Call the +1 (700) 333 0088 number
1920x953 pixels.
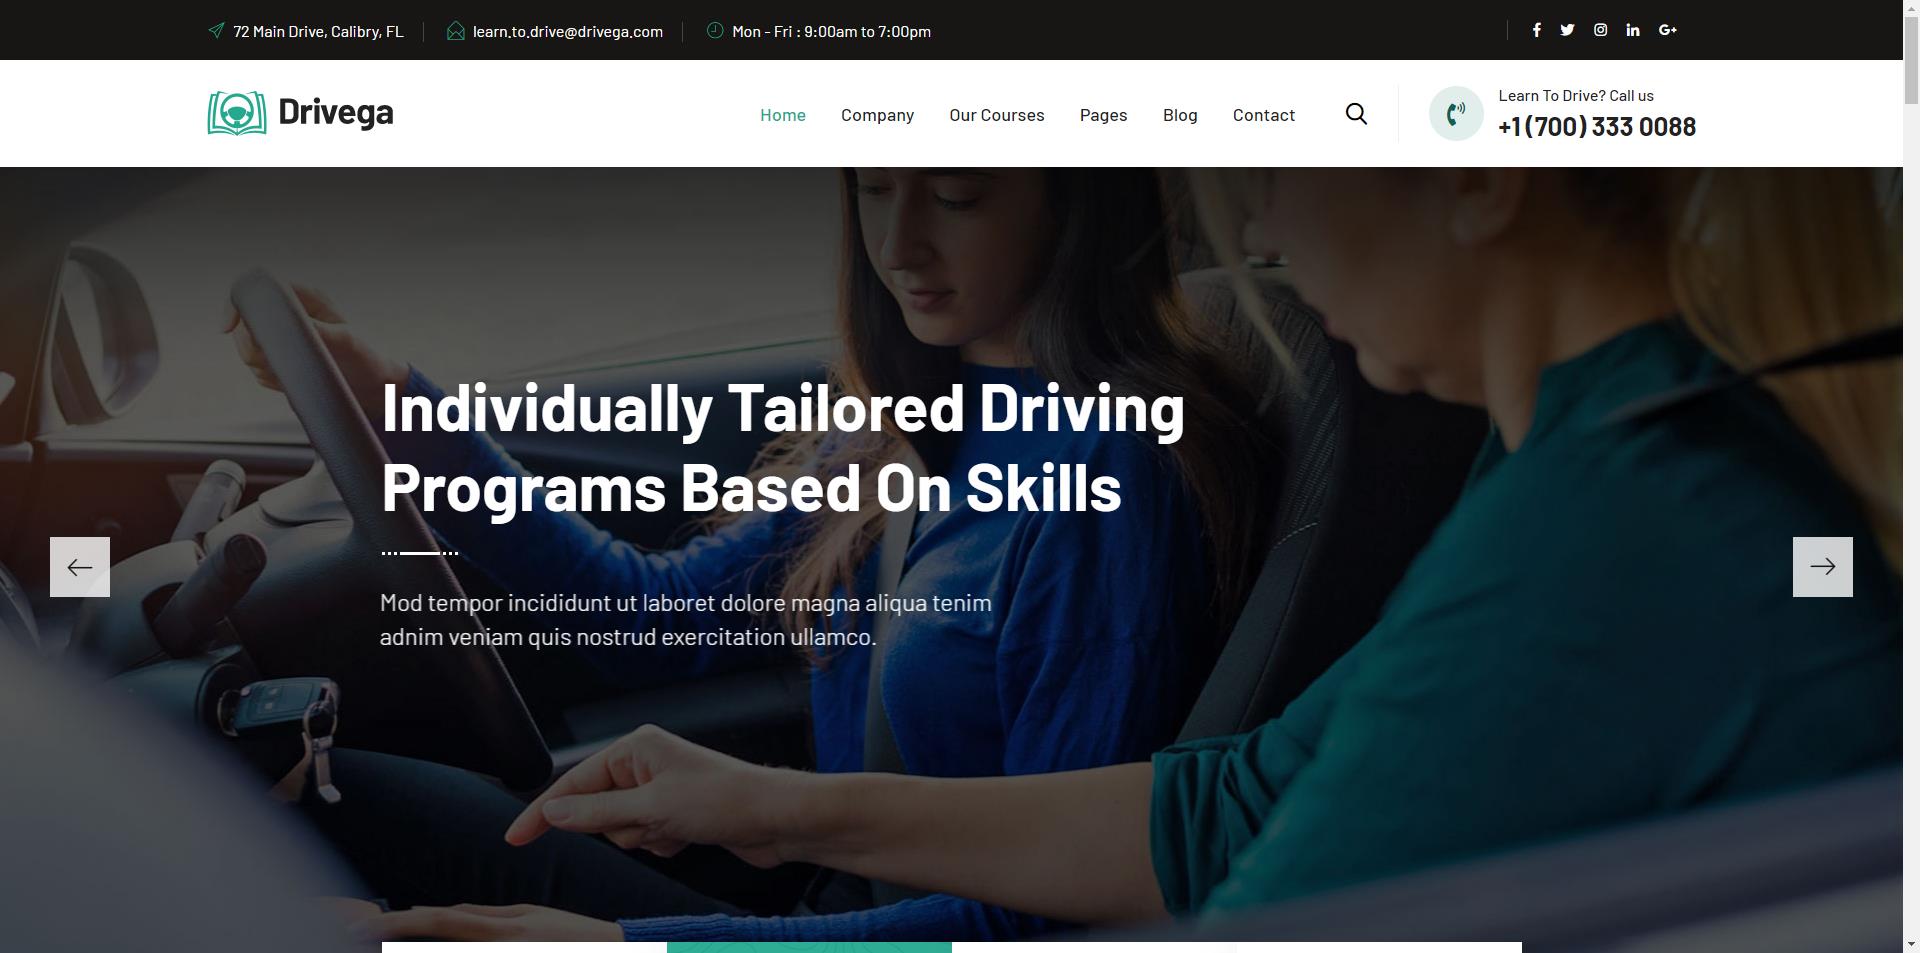coord(1597,127)
